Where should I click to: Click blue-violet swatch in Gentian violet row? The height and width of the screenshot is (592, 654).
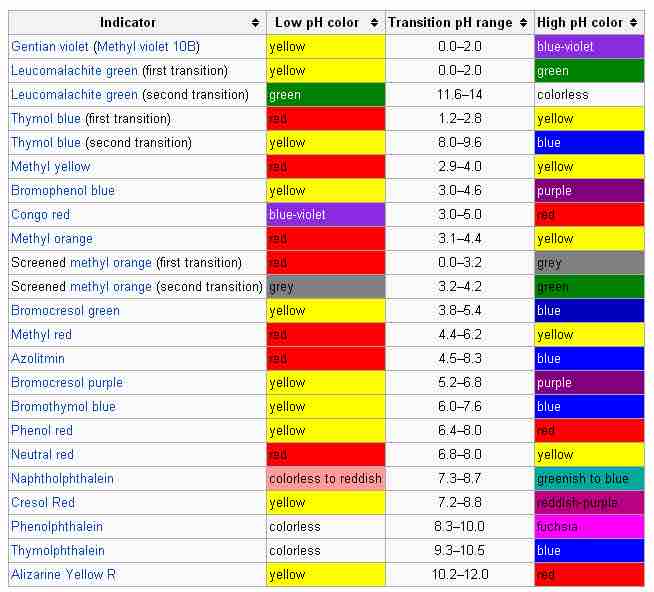tap(589, 47)
